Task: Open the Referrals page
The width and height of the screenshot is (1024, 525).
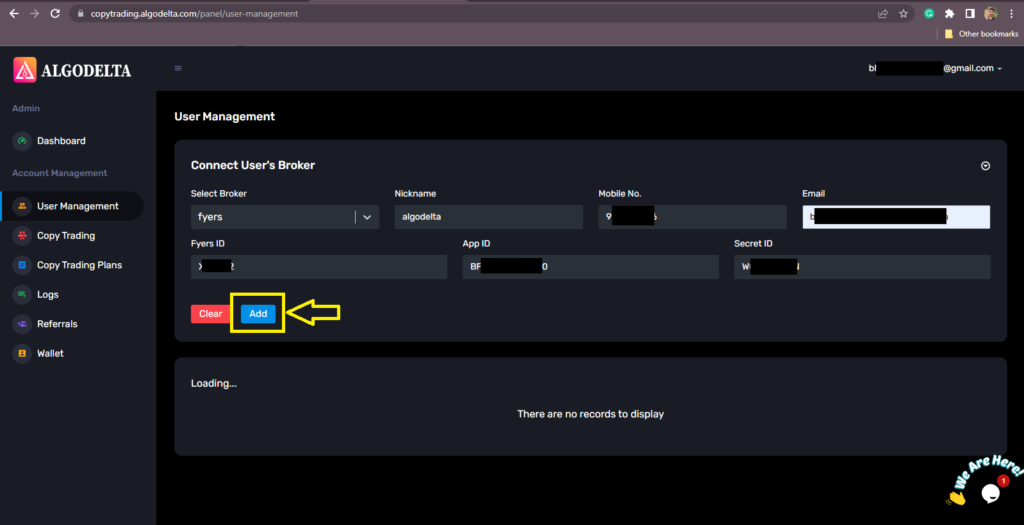Action: (x=57, y=324)
